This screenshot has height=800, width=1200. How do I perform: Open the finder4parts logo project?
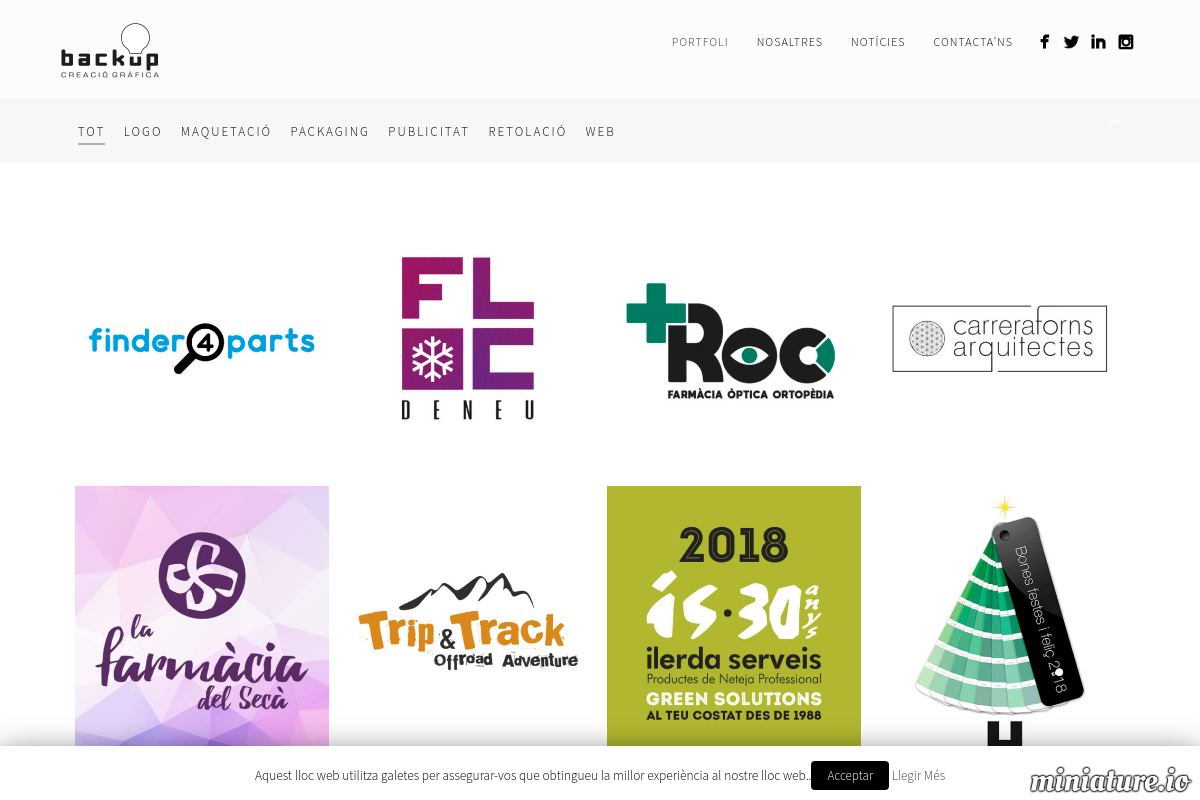coord(202,340)
